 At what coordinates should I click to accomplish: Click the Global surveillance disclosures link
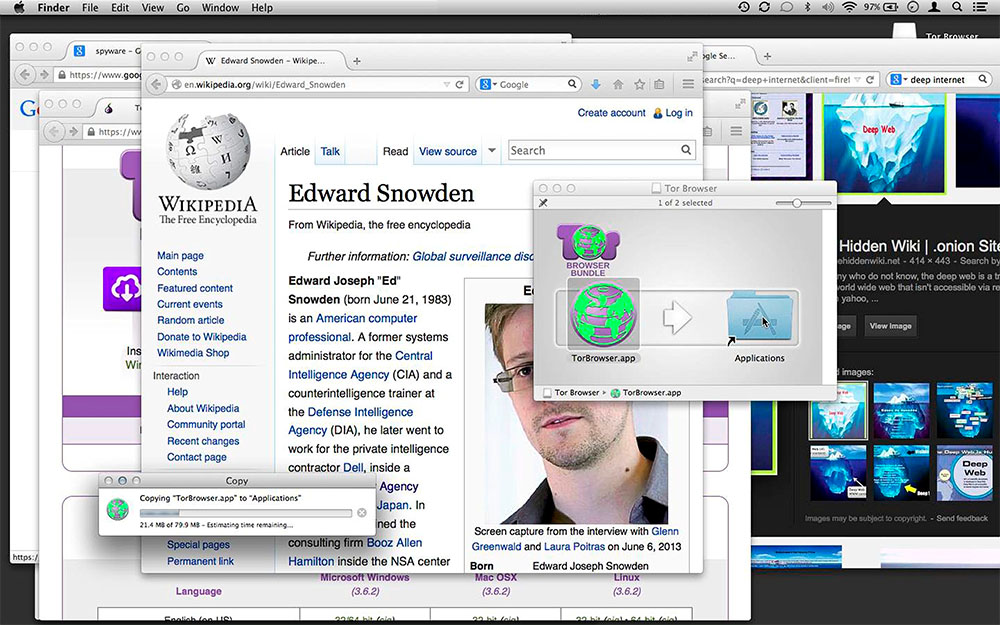473,256
